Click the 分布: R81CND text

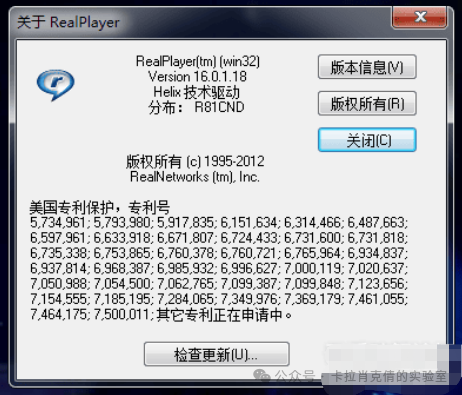coord(196,107)
